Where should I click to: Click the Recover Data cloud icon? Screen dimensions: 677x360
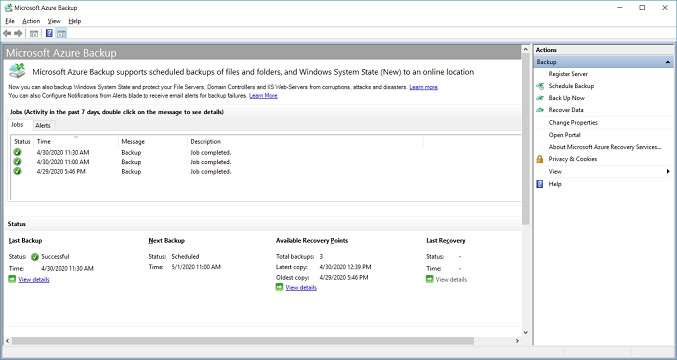[x=540, y=110]
